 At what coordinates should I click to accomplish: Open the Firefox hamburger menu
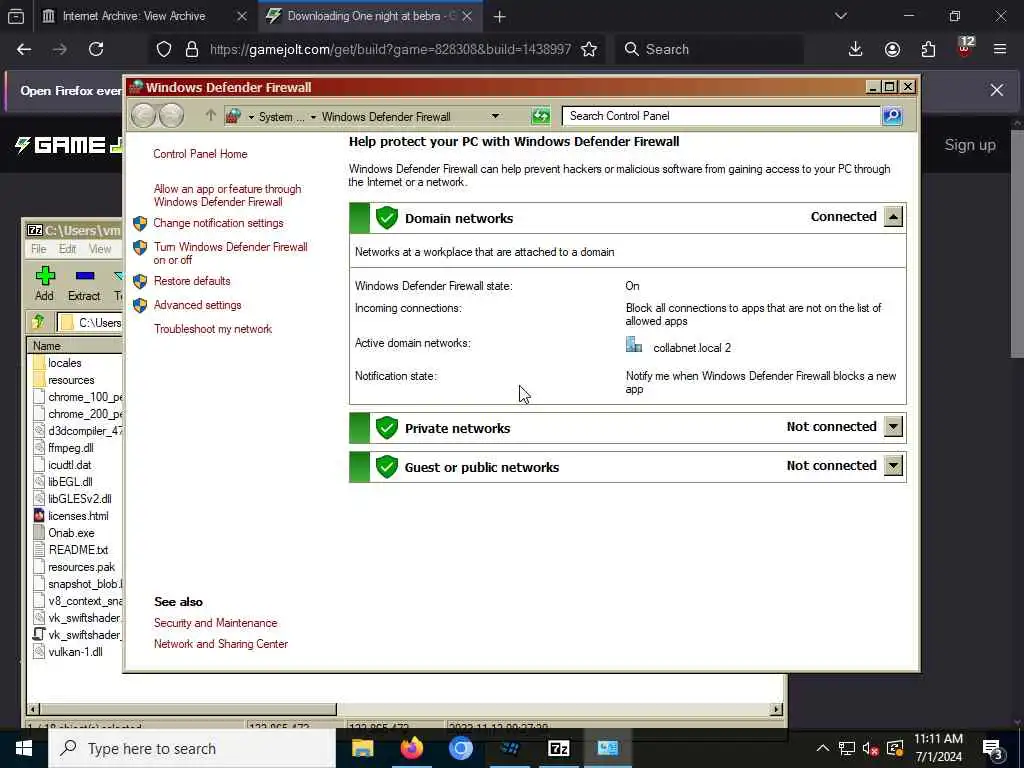click(1000, 49)
